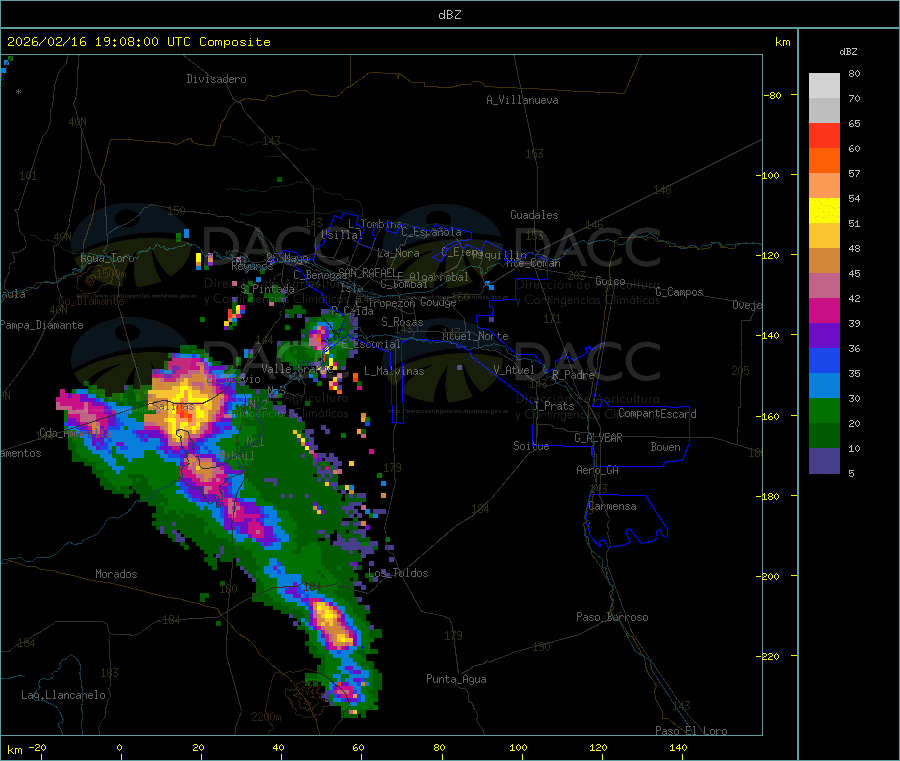
Task: Click the 'Carmensa' location label
Action: click(612, 506)
